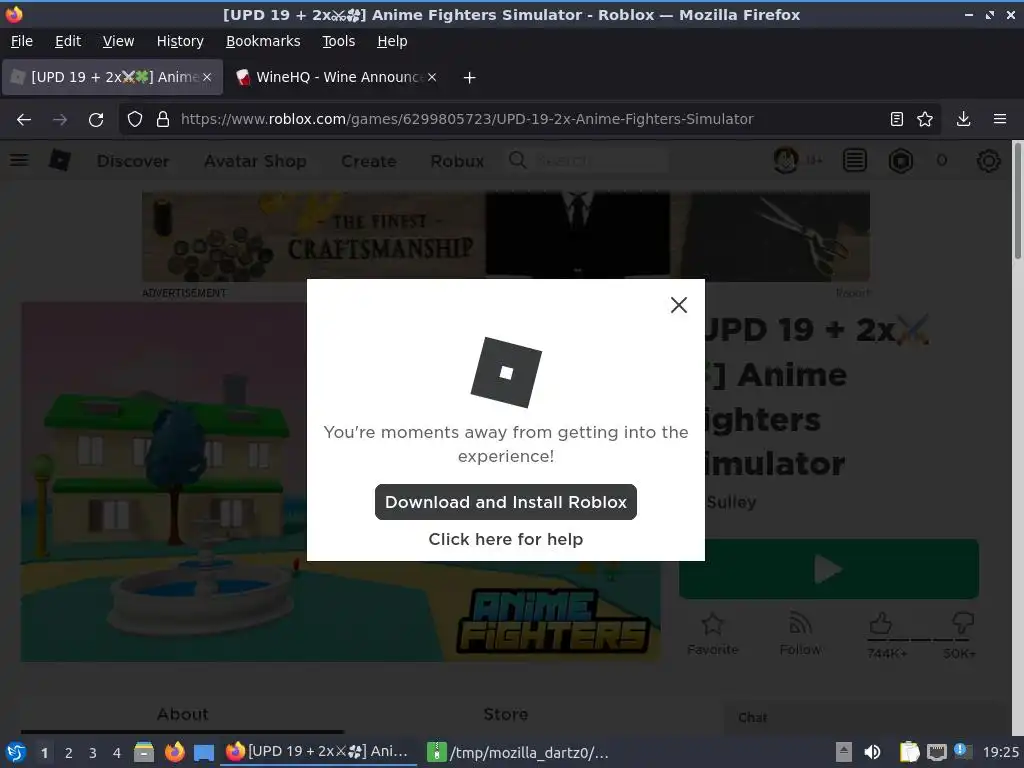Viewport: 1024px width, 768px height.
Task: Open the Click here for help link
Action: pos(505,539)
